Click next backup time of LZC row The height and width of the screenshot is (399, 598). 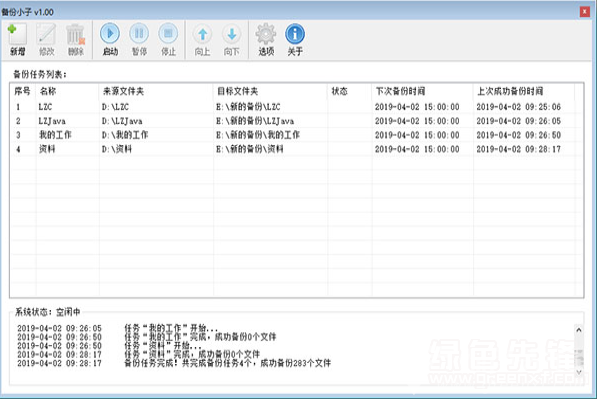[417, 107]
